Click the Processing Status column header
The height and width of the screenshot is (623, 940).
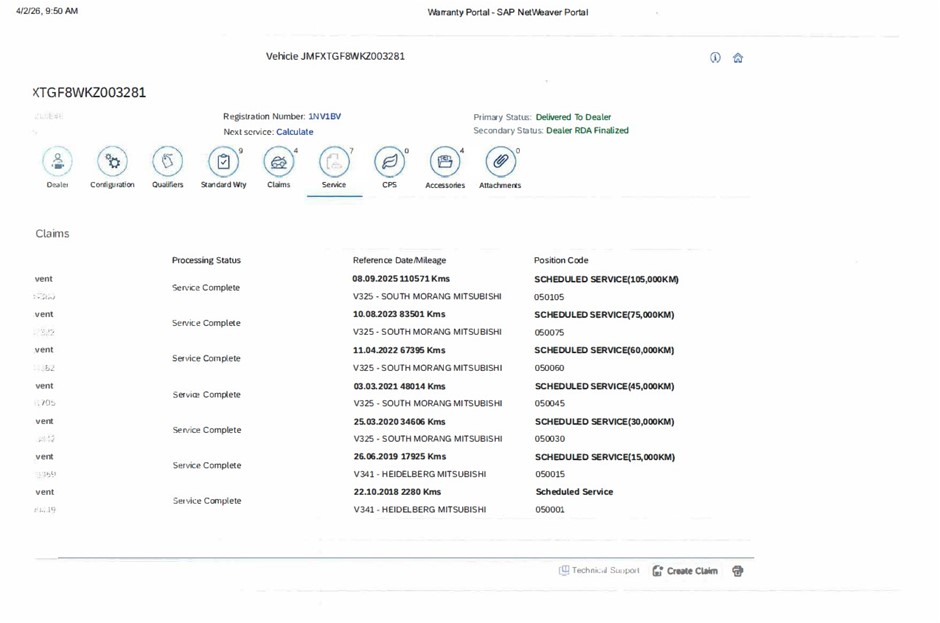206,261
